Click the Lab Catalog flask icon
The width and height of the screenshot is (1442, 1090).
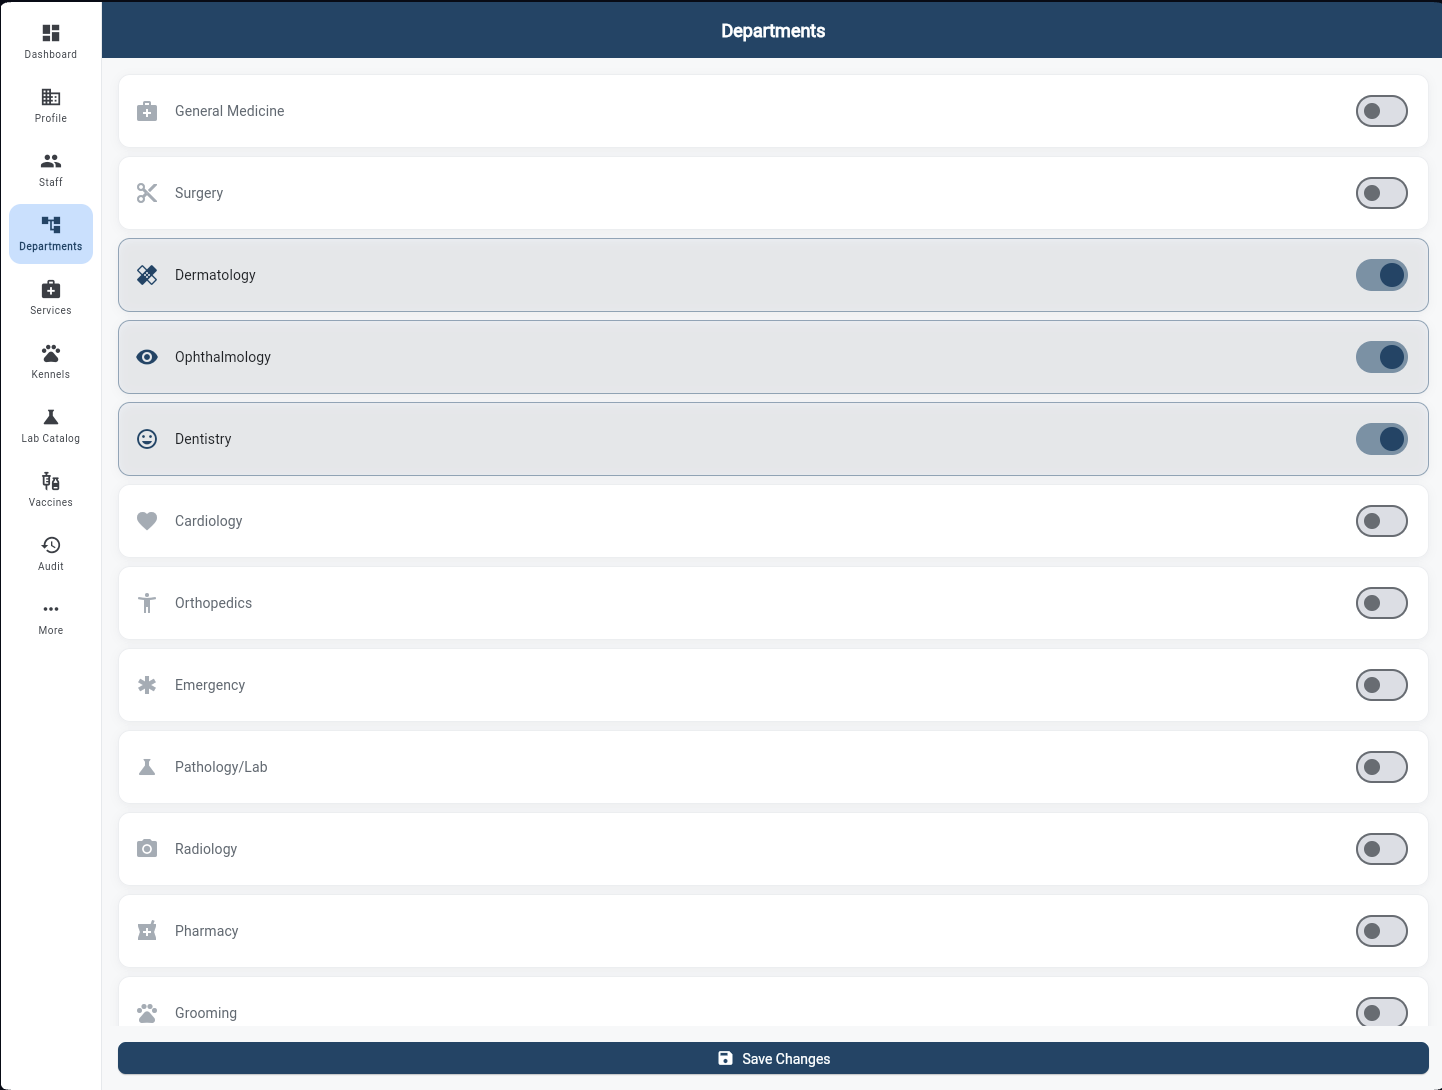tap(50, 417)
